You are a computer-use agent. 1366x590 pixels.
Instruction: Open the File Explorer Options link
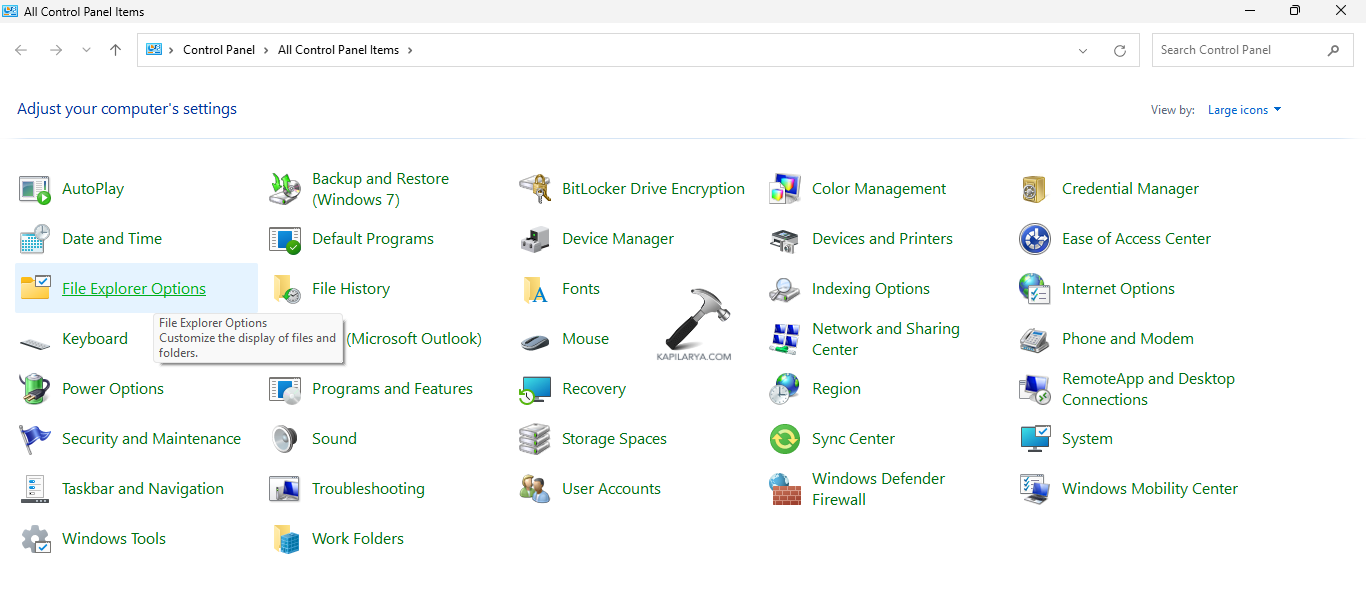pos(134,289)
